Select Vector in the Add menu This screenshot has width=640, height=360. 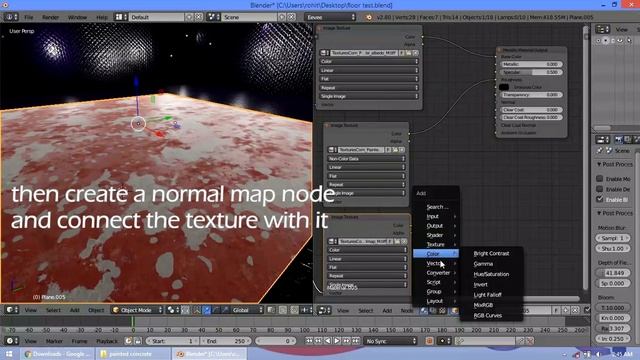click(x=436, y=263)
